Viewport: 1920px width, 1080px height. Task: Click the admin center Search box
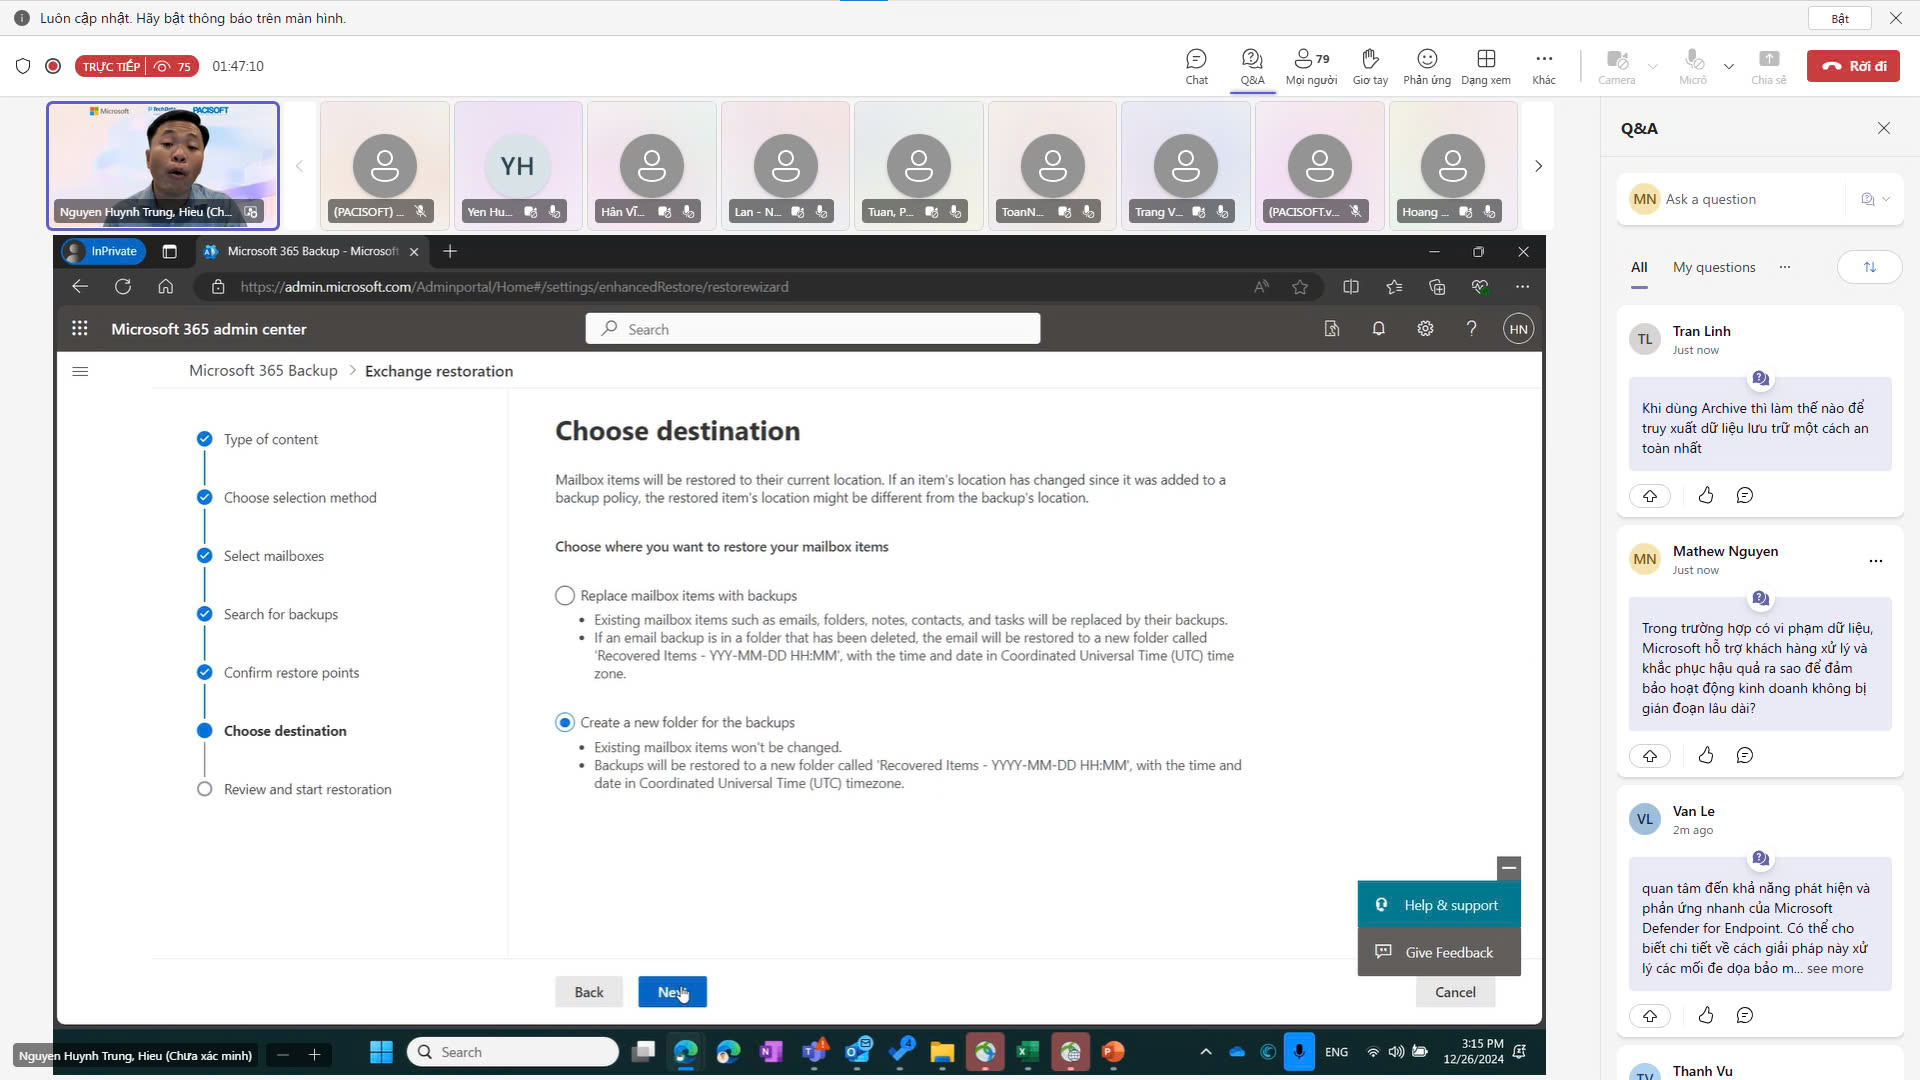pyautogui.click(x=813, y=329)
